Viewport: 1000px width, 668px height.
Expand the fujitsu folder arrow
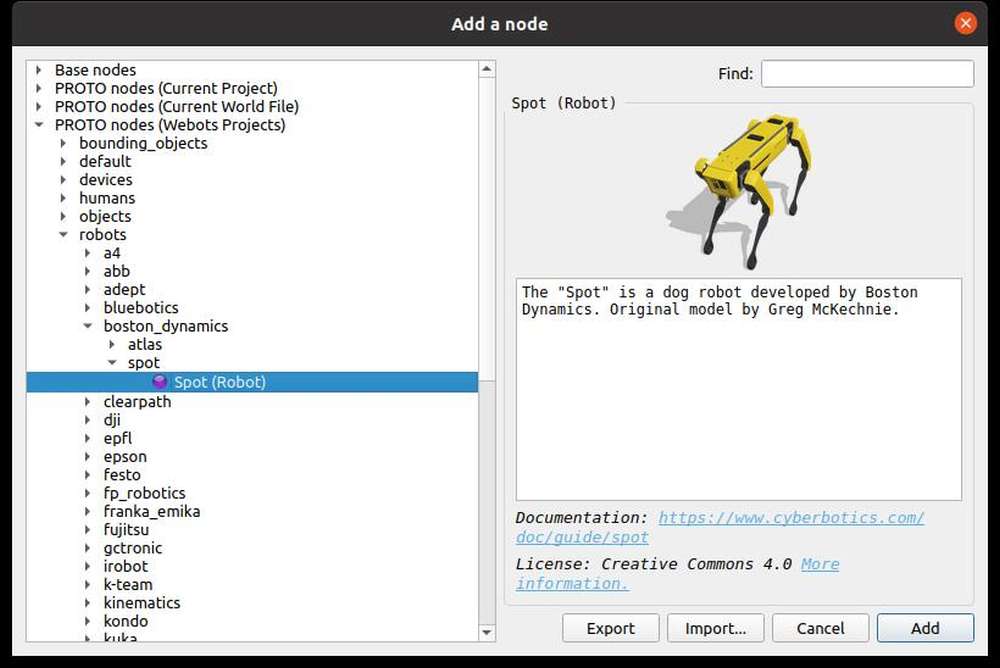[x=87, y=530]
